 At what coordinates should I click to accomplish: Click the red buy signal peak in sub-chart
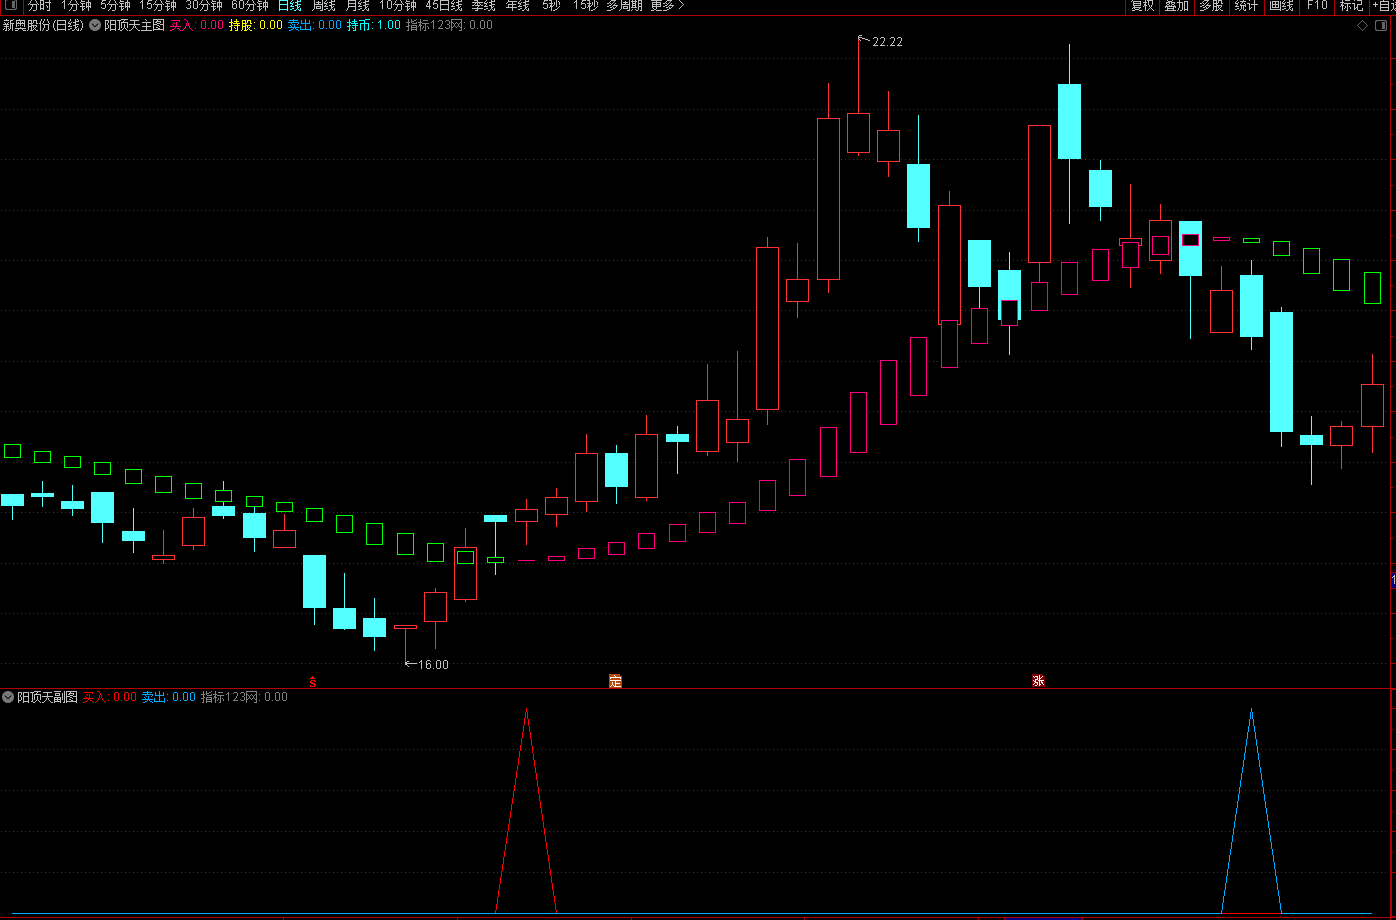pos(526,712)
